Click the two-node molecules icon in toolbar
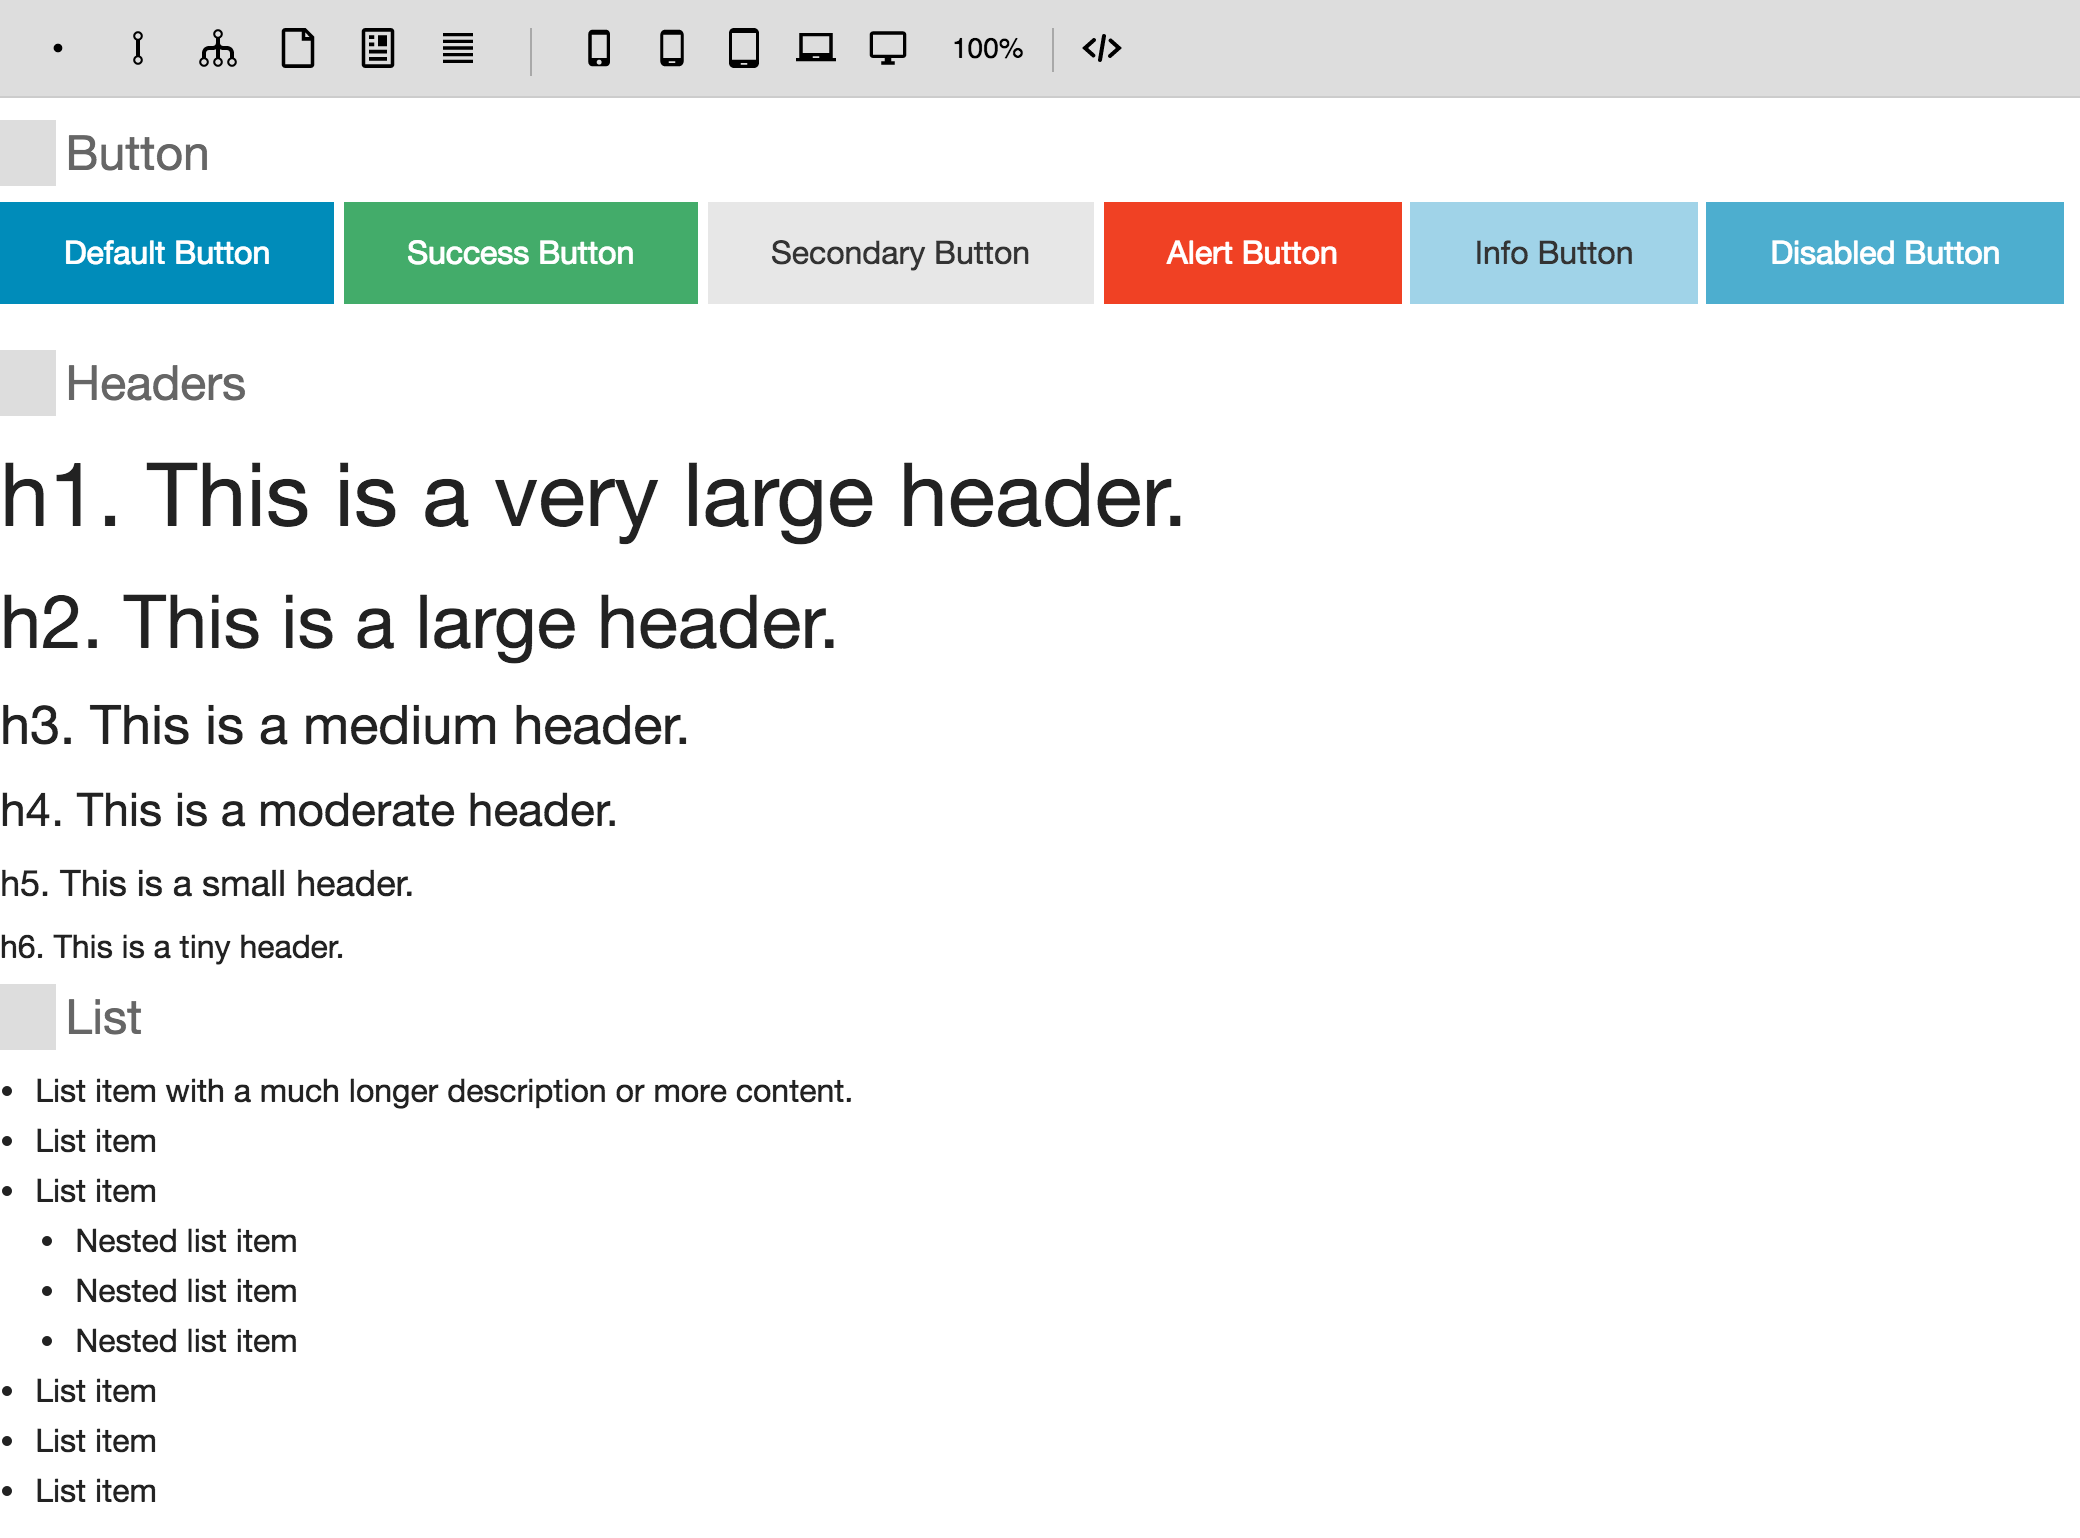 (x=138, y=48)
